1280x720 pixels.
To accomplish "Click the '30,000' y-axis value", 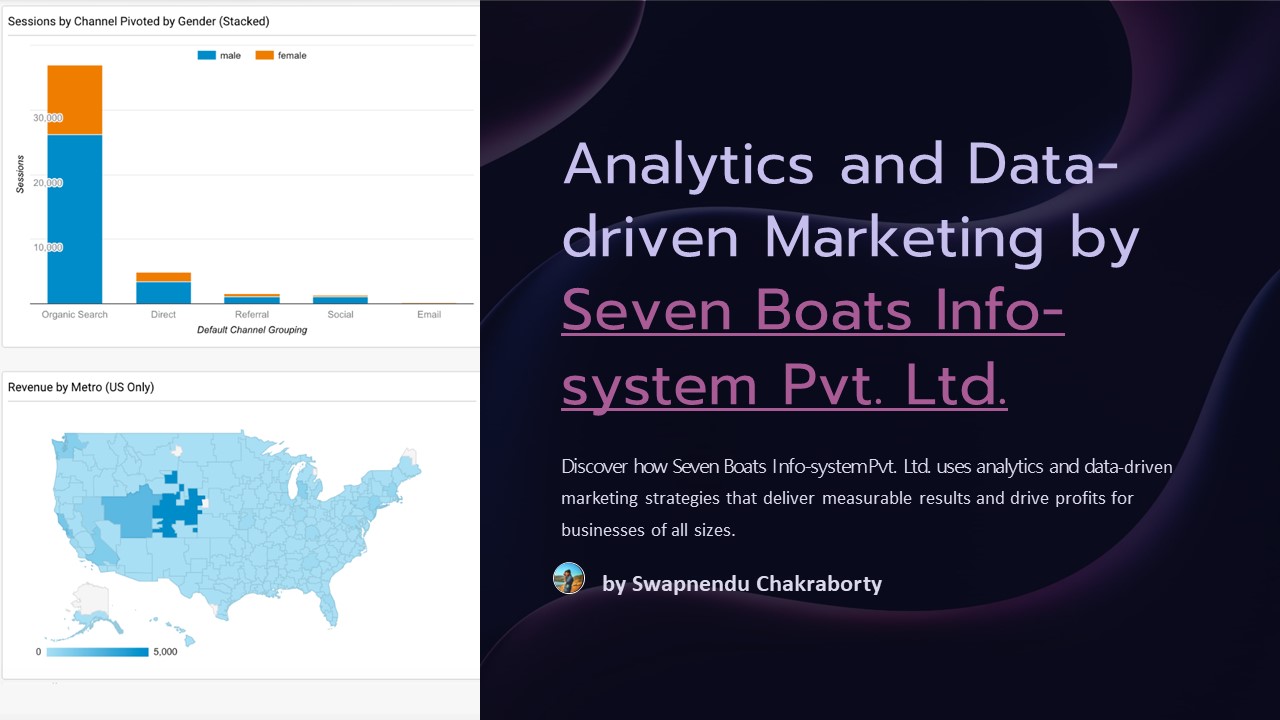I will click(47, 118).
